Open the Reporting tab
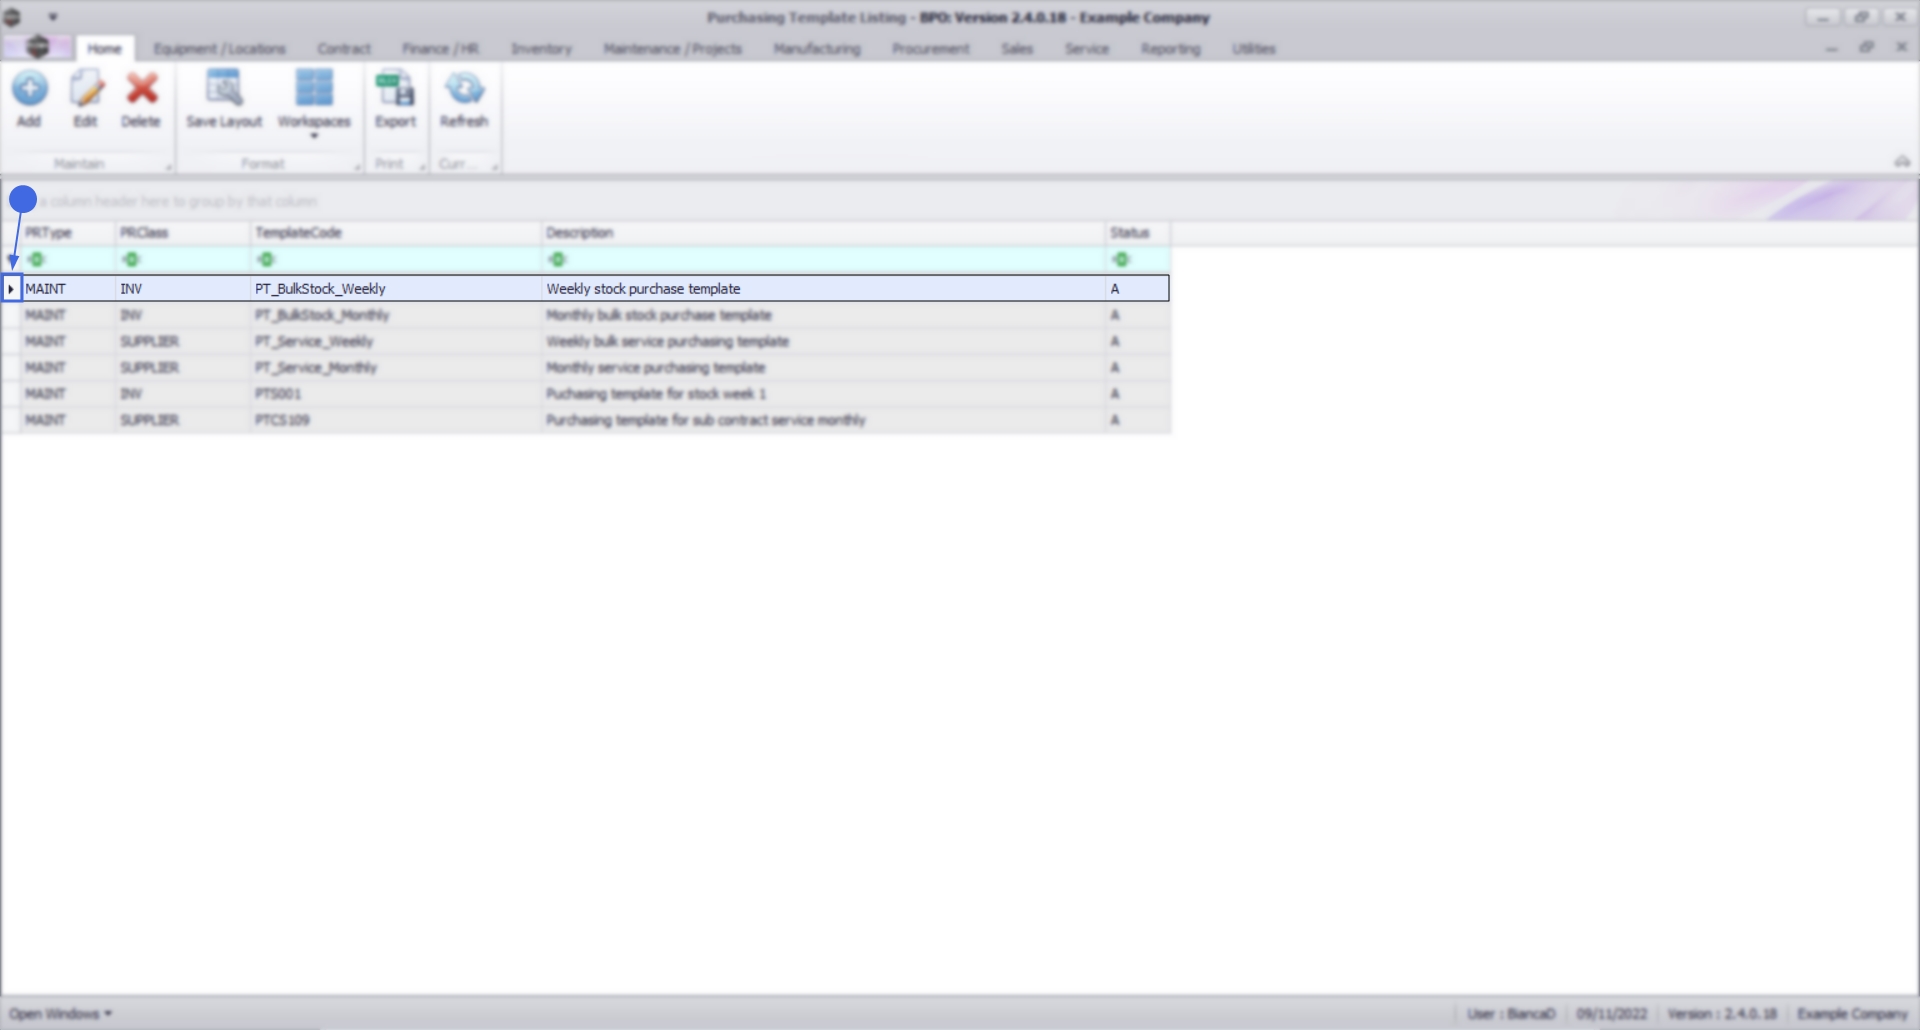 (x=1170, y=48)
